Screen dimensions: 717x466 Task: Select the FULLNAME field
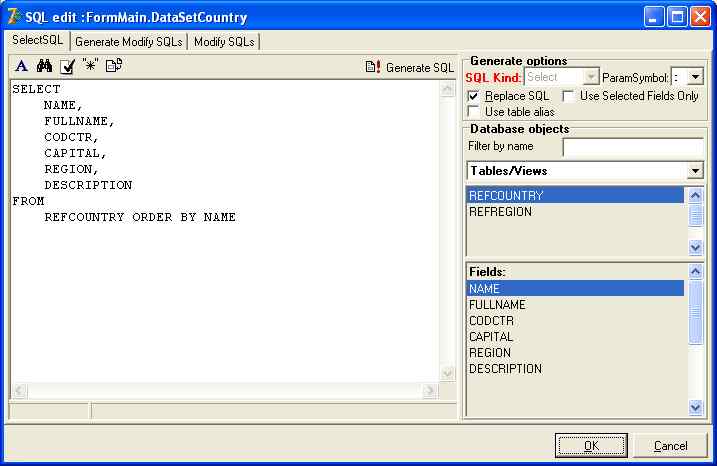(x=575, y=305)
